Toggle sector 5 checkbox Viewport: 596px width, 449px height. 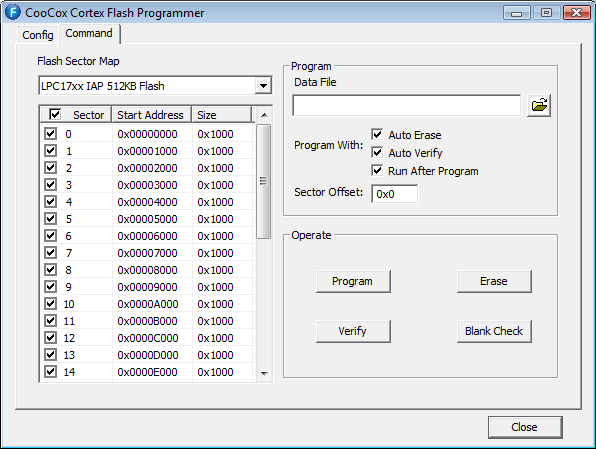pos(50,219)
